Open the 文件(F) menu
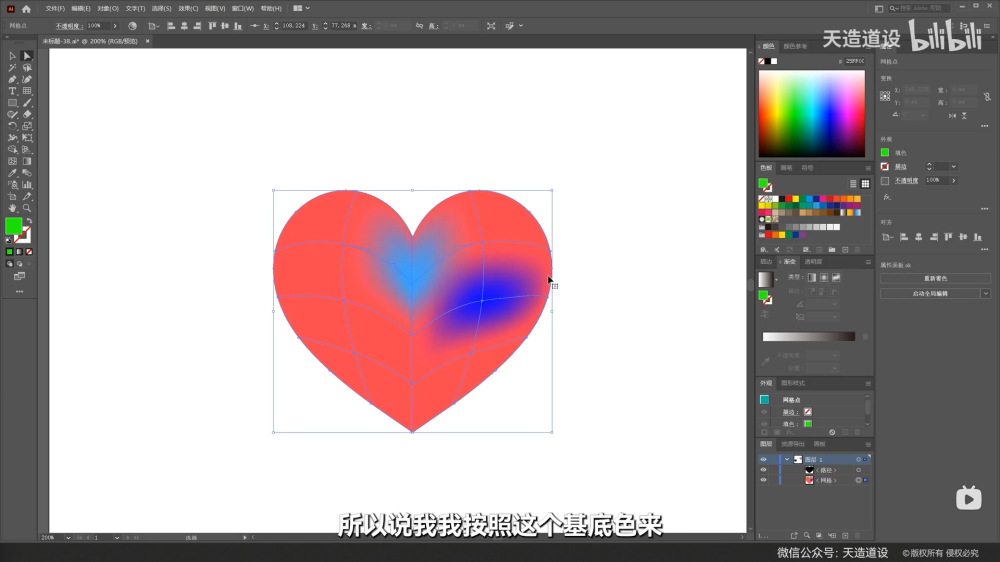Viewport: 1000px width, 562px height. click(55, 9)
